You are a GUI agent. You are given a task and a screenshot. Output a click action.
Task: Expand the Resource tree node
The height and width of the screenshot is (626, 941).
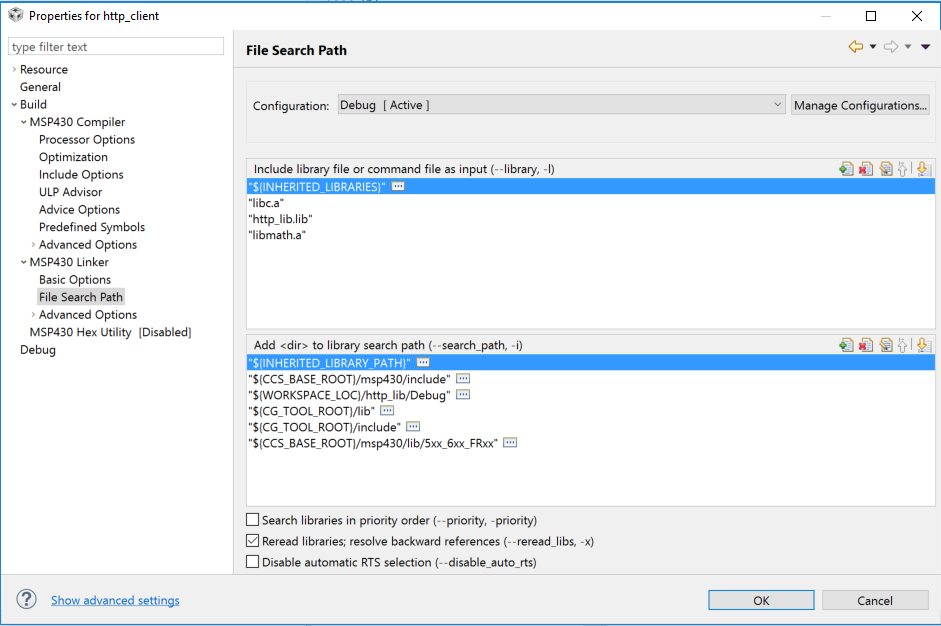pyautogui.click(x=14, y=69)
